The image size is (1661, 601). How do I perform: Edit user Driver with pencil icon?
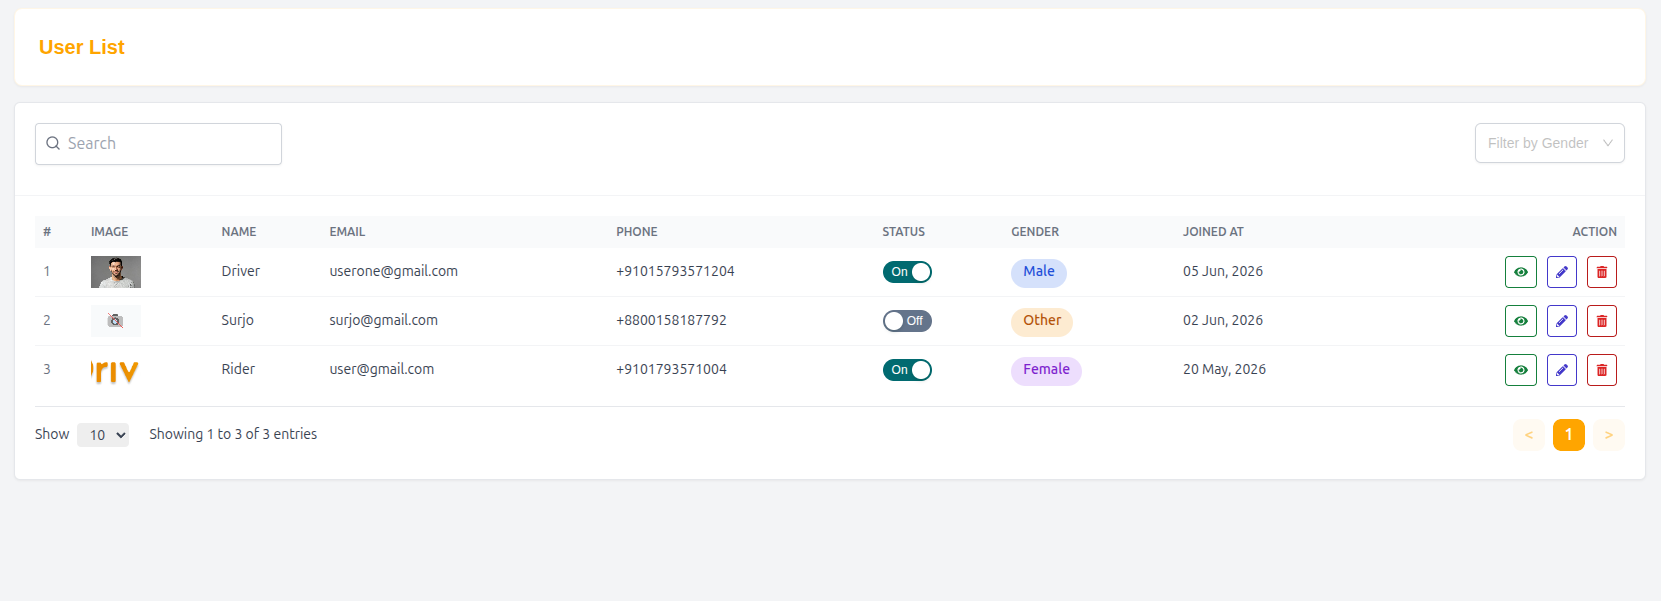pyautogui.click(x=1561, y=272)
